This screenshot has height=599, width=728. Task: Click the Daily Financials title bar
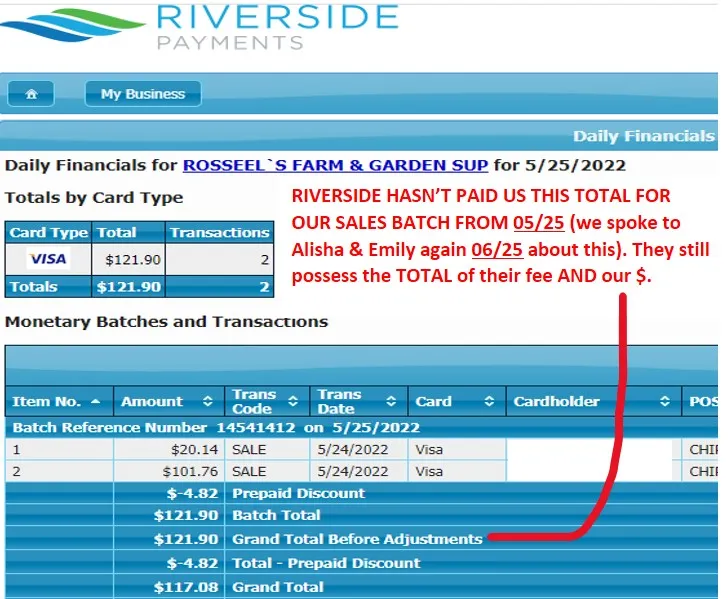click(359, 136)
